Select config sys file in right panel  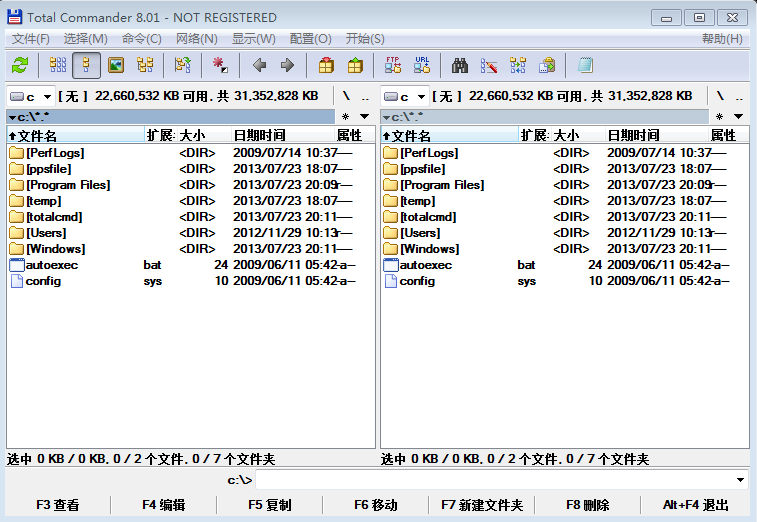(565, 281)
